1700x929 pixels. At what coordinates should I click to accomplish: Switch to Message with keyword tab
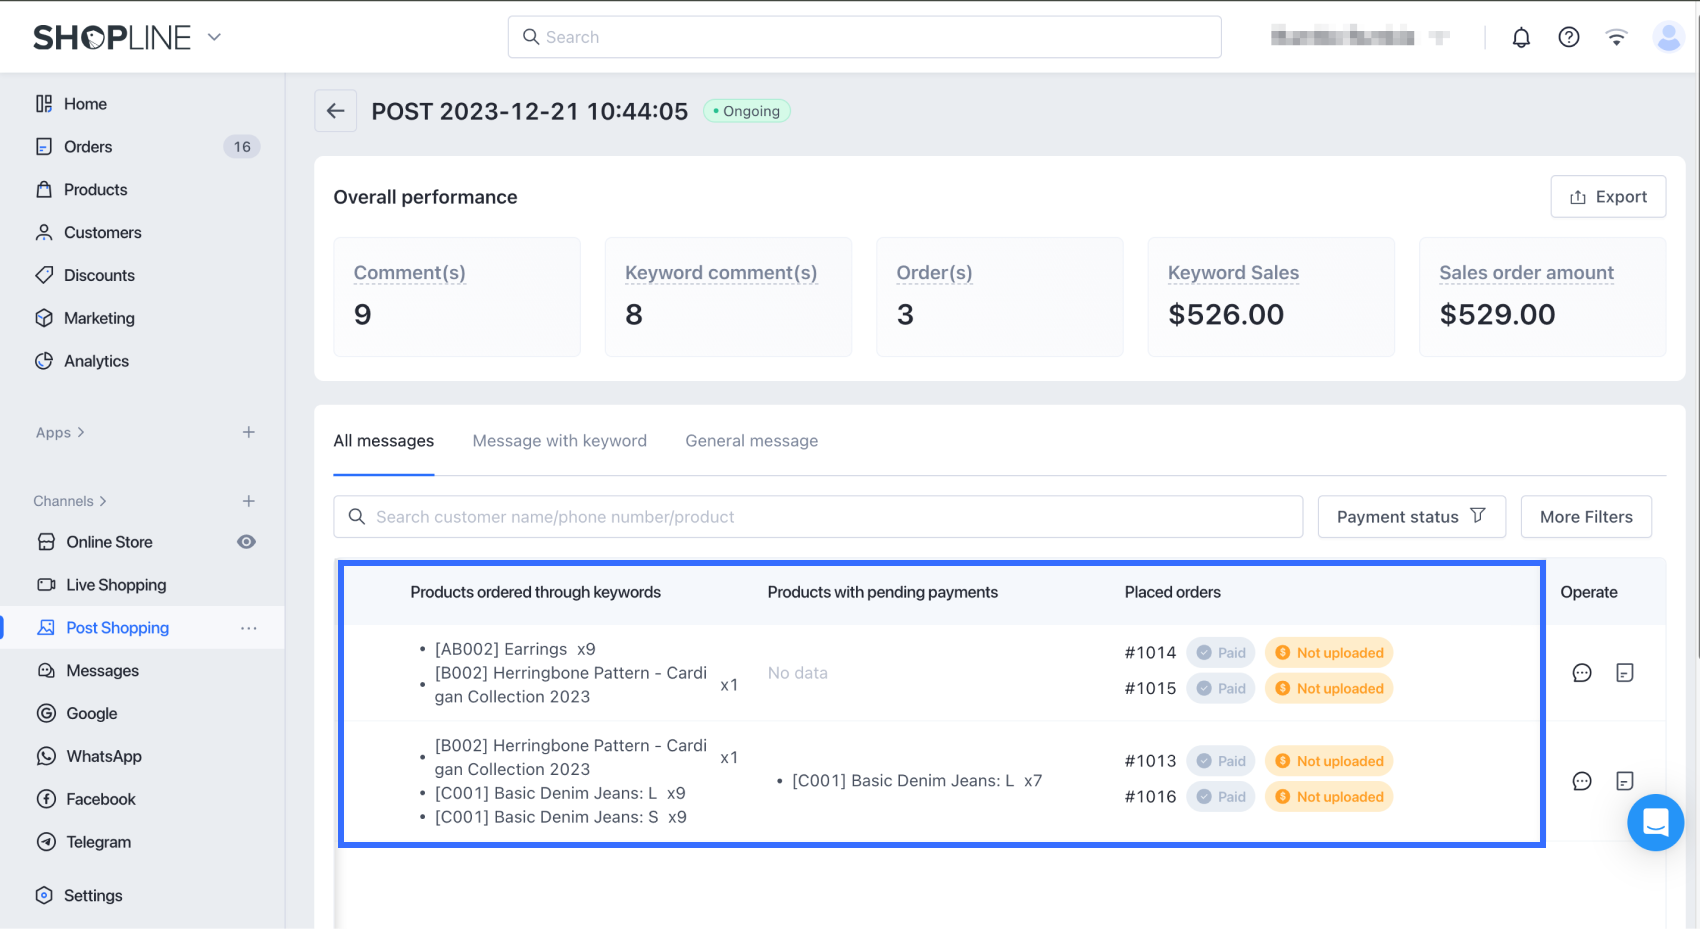tap(559, 441)
